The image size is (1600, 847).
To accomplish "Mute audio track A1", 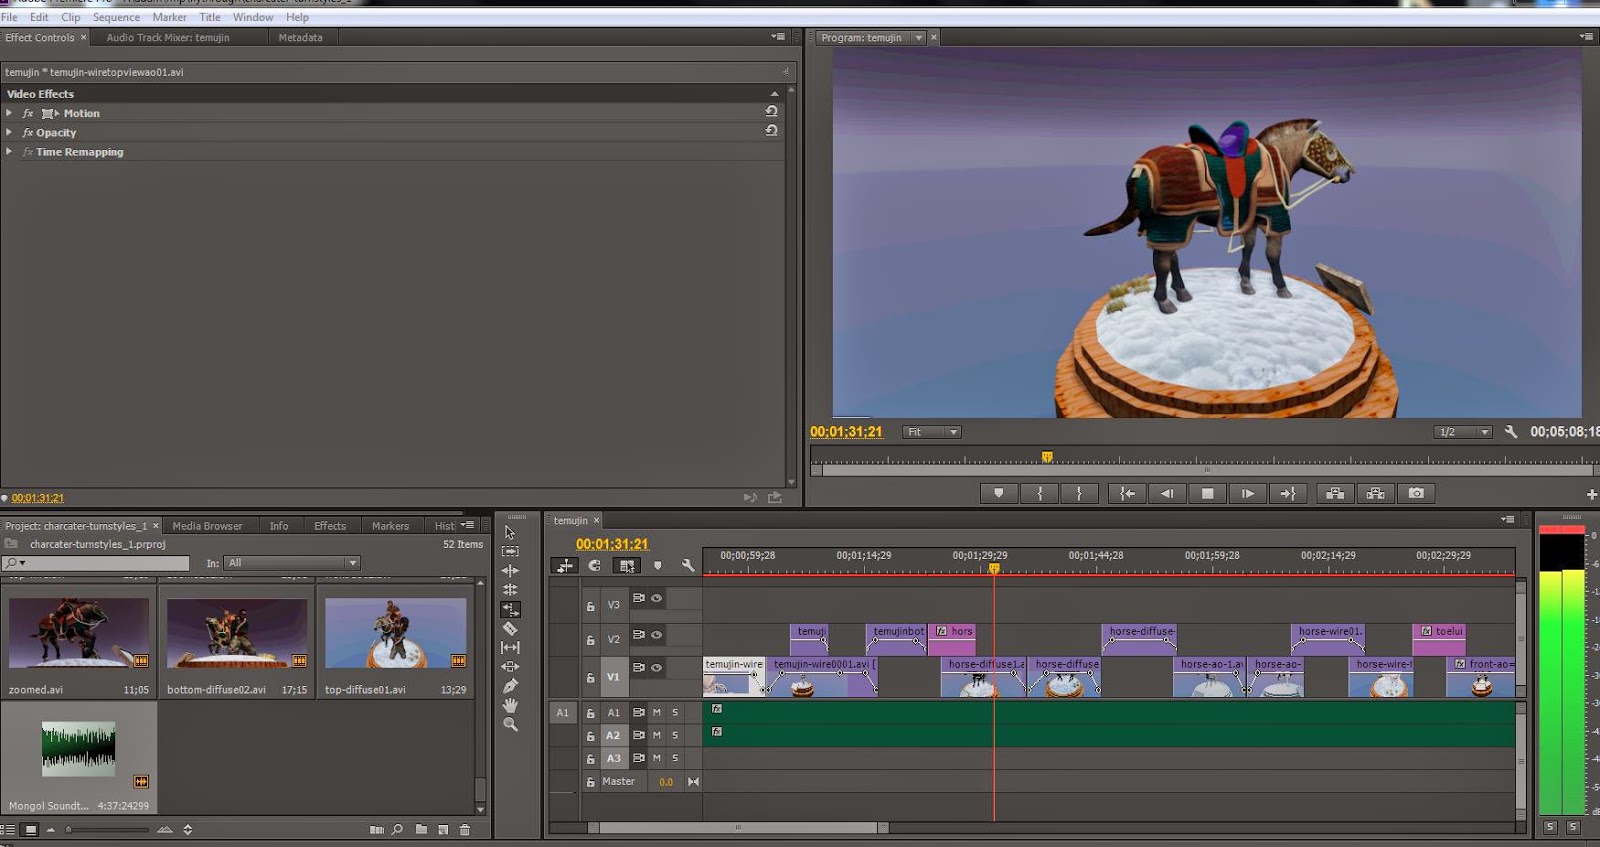I will (657, 712).
